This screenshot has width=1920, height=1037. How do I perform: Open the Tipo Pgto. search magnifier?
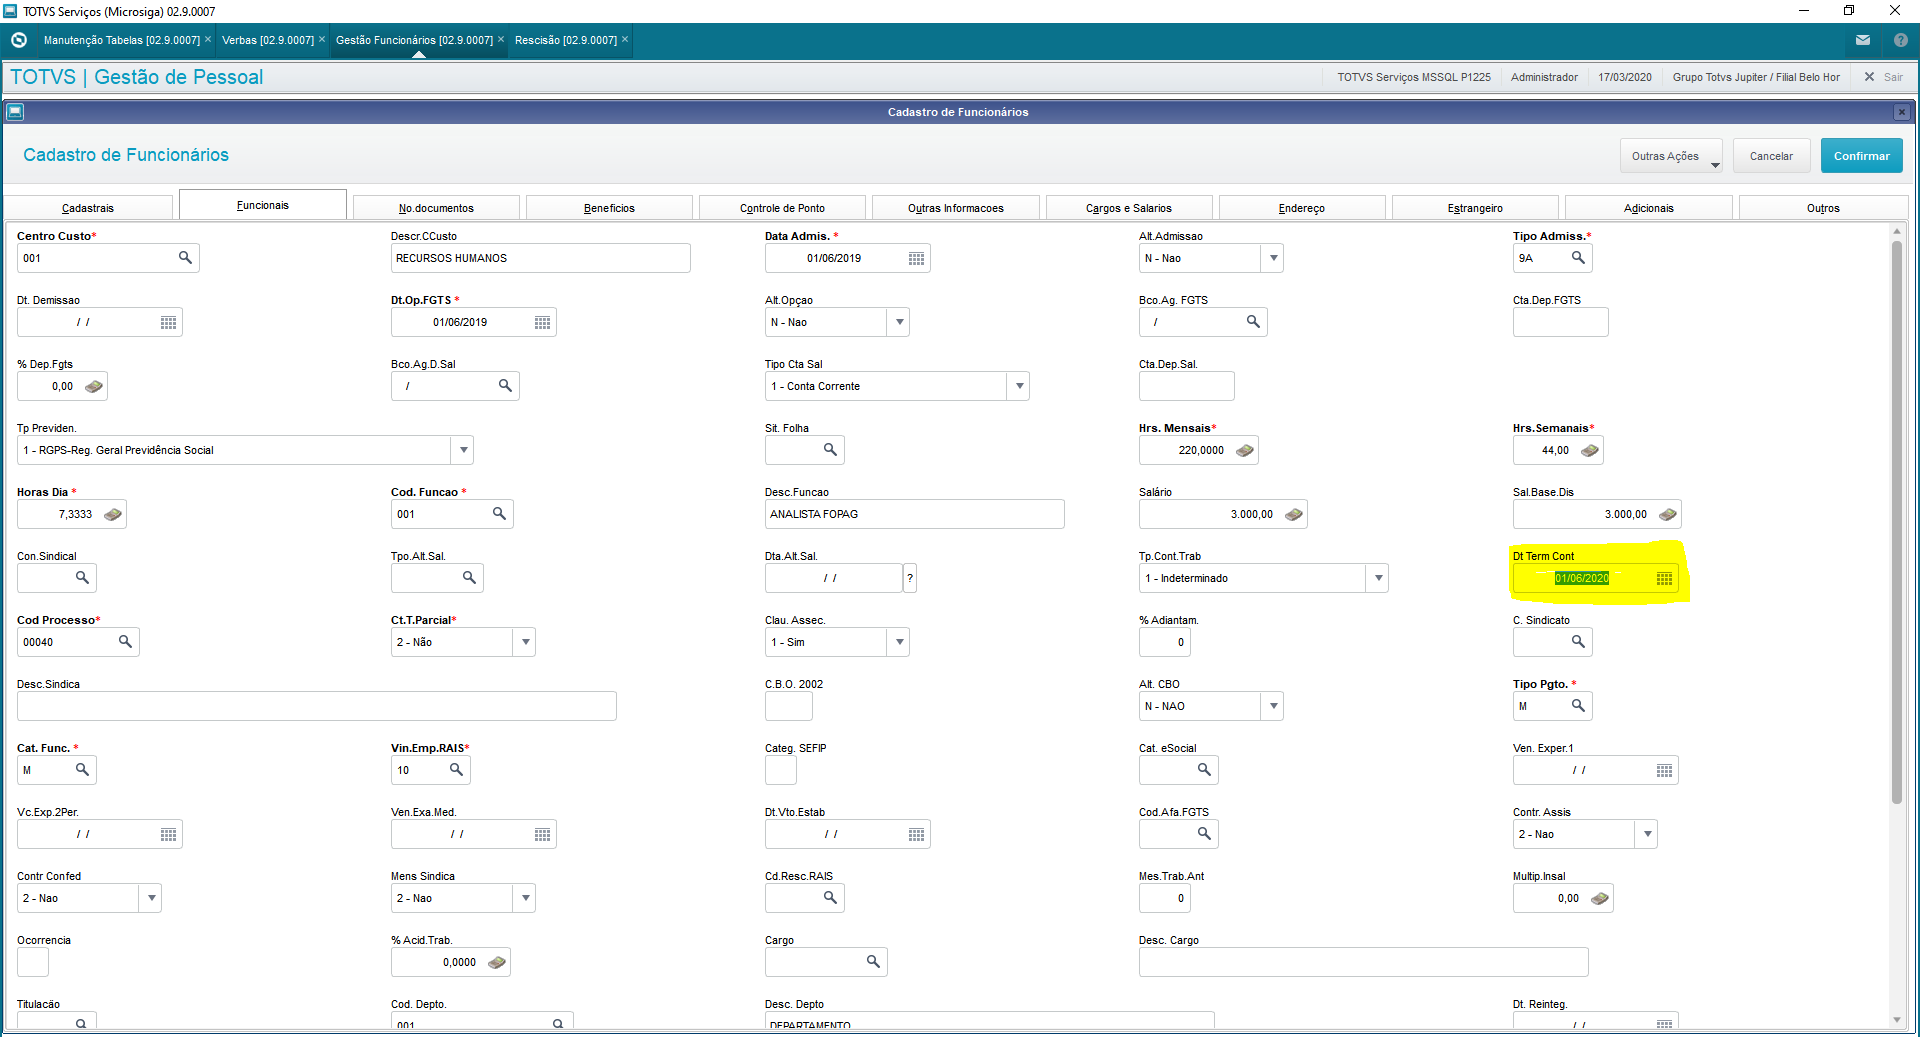coord(1578,706)
